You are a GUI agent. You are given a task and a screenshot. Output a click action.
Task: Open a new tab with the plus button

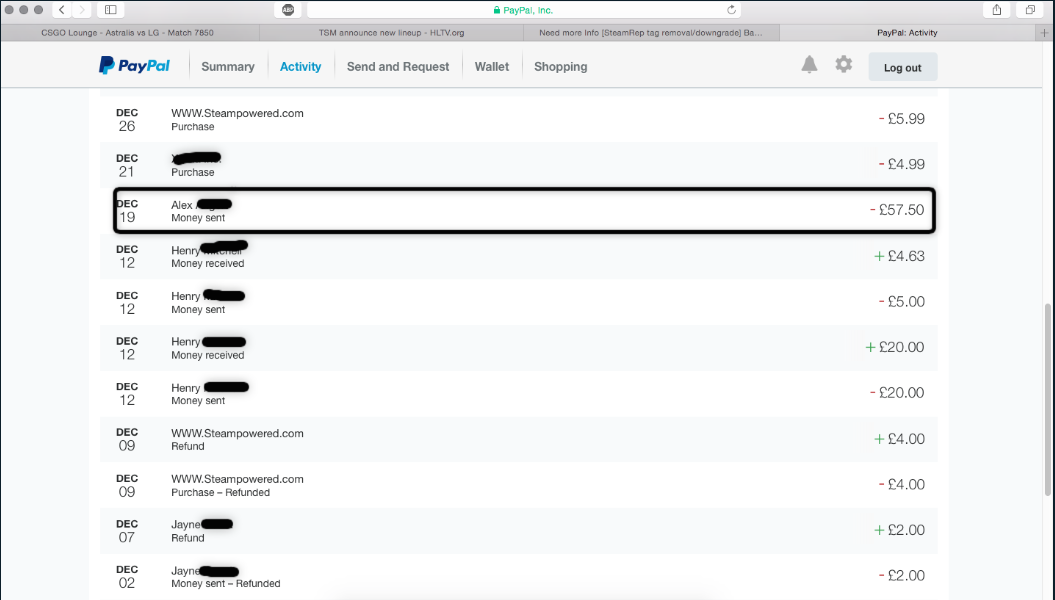click(x=1045, y=32)
